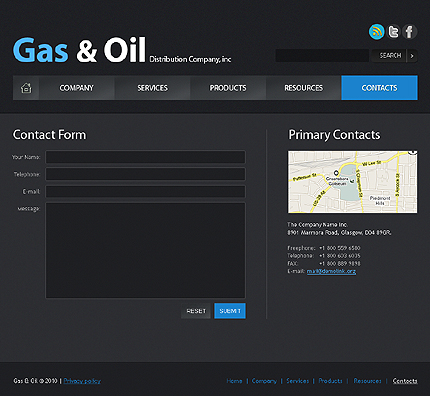Click into the Telephone field

coord(145,174)
